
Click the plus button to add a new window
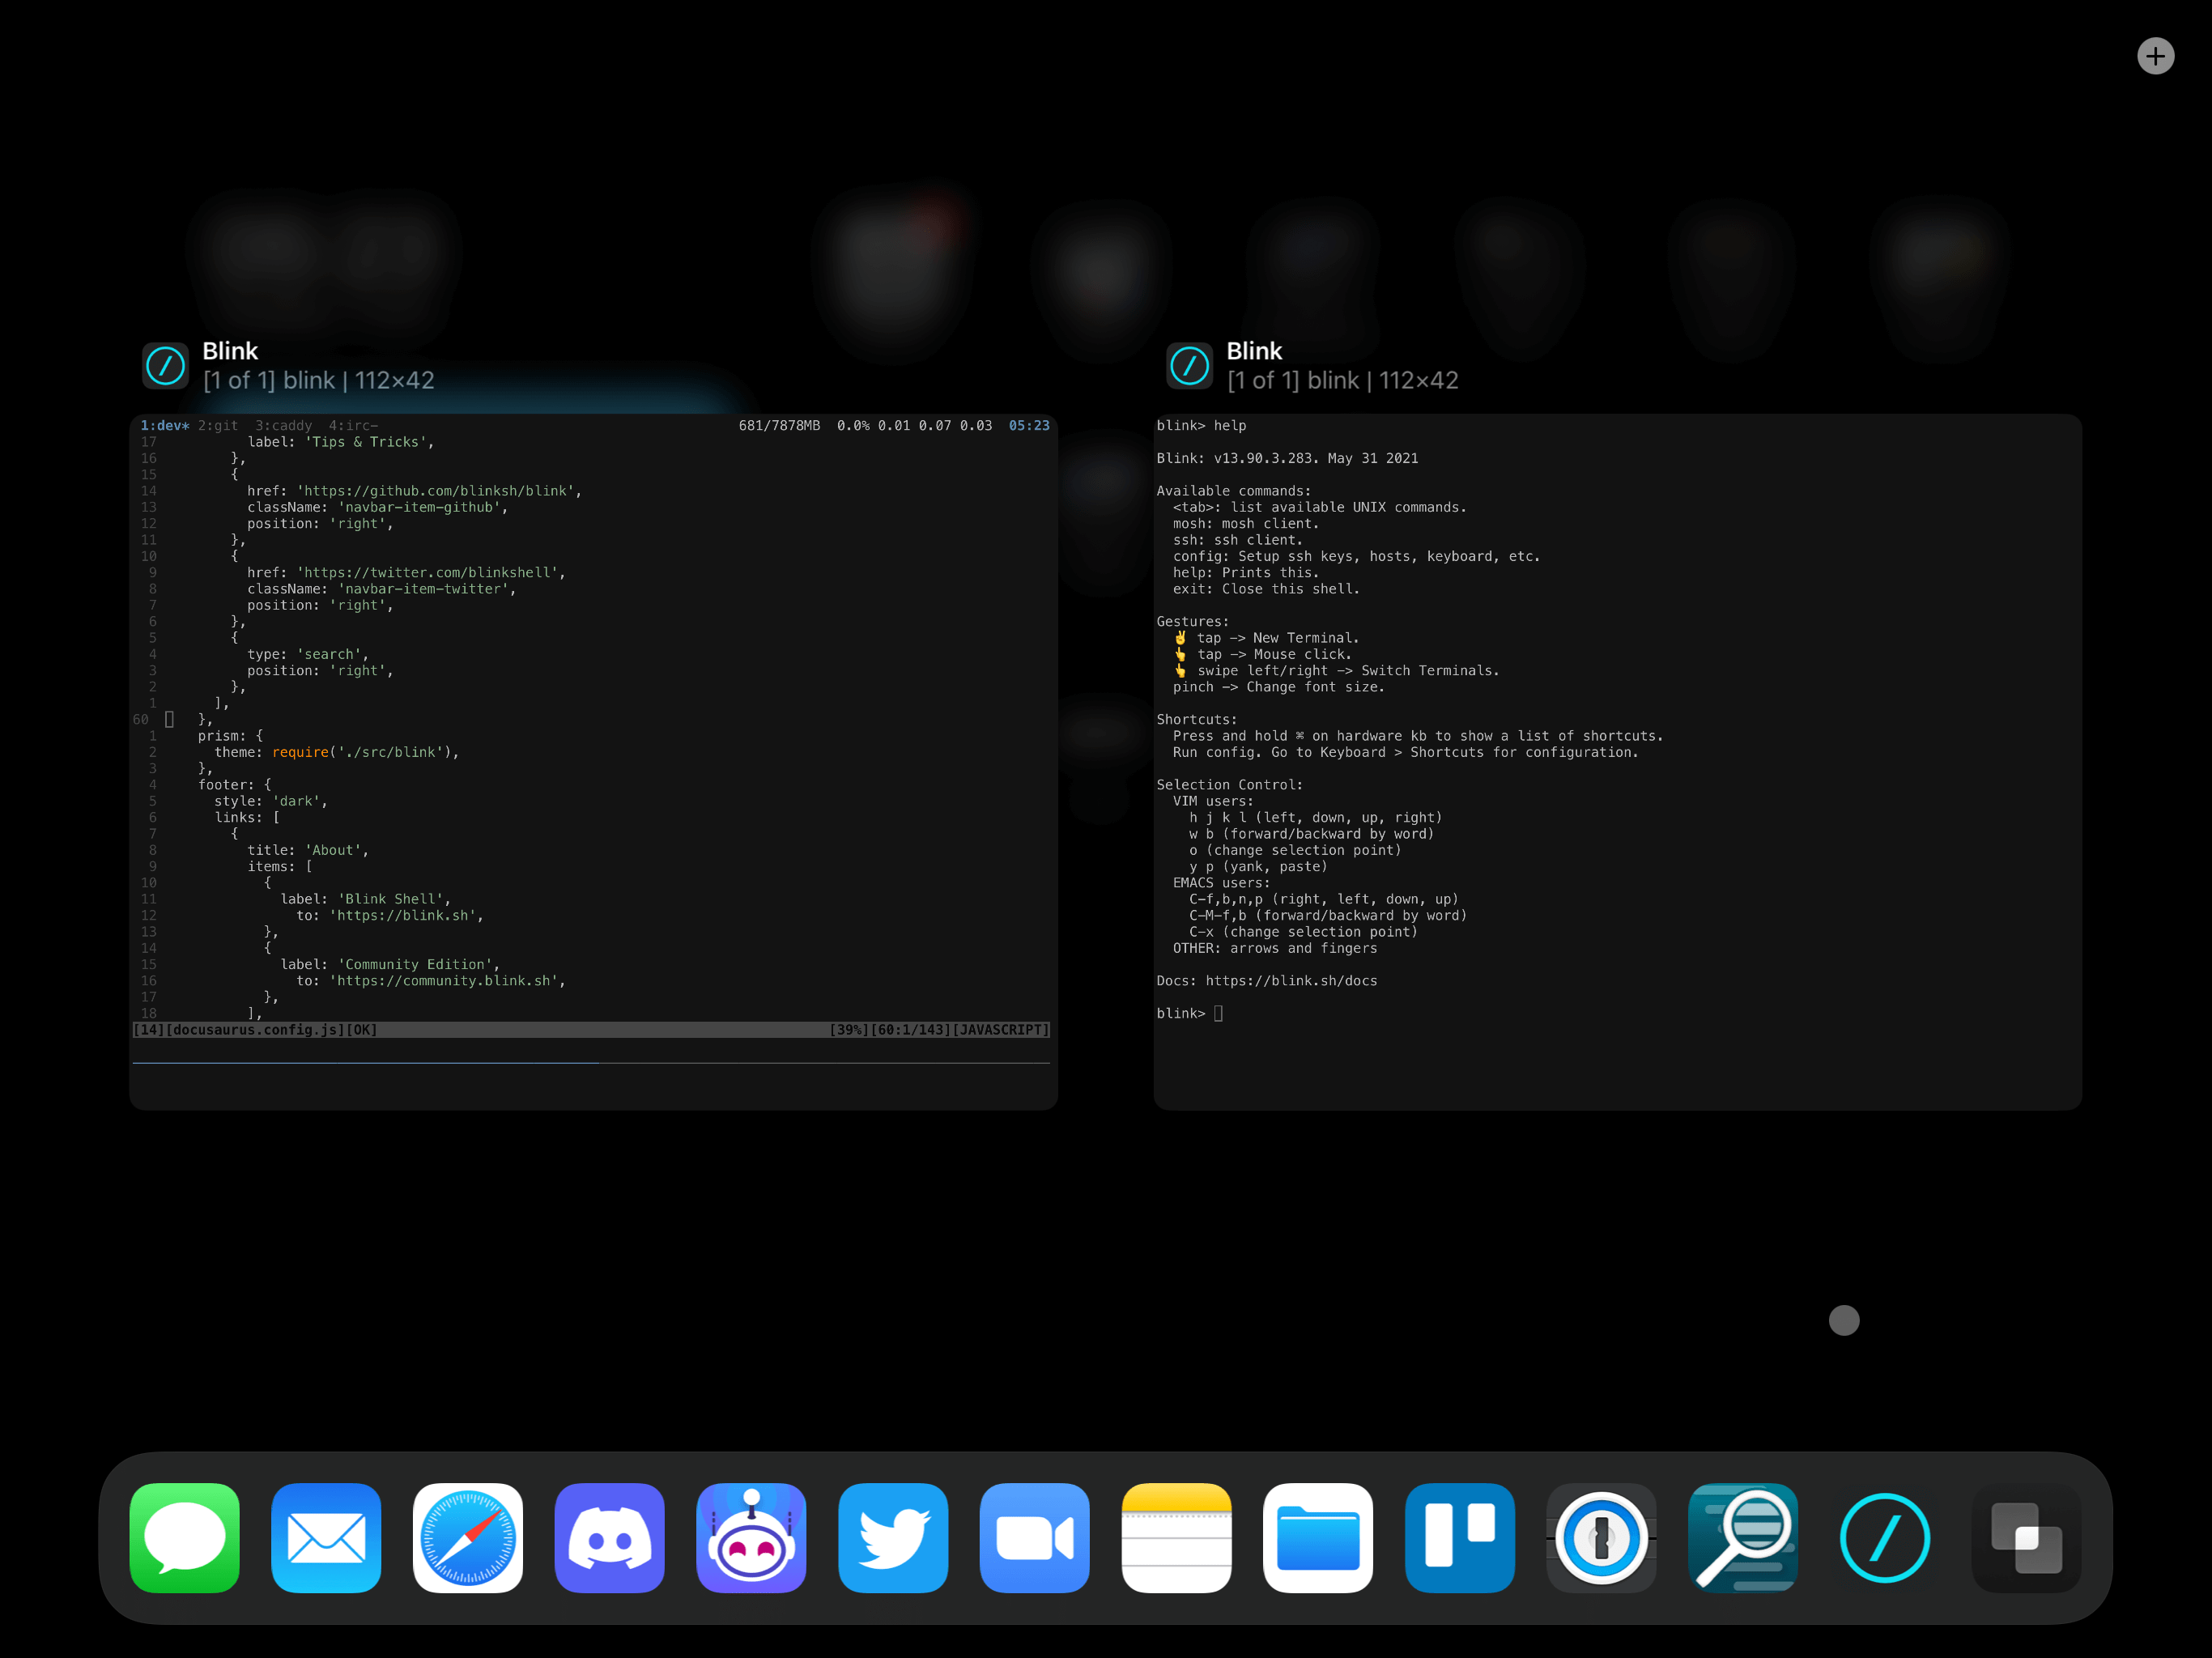2155,56
